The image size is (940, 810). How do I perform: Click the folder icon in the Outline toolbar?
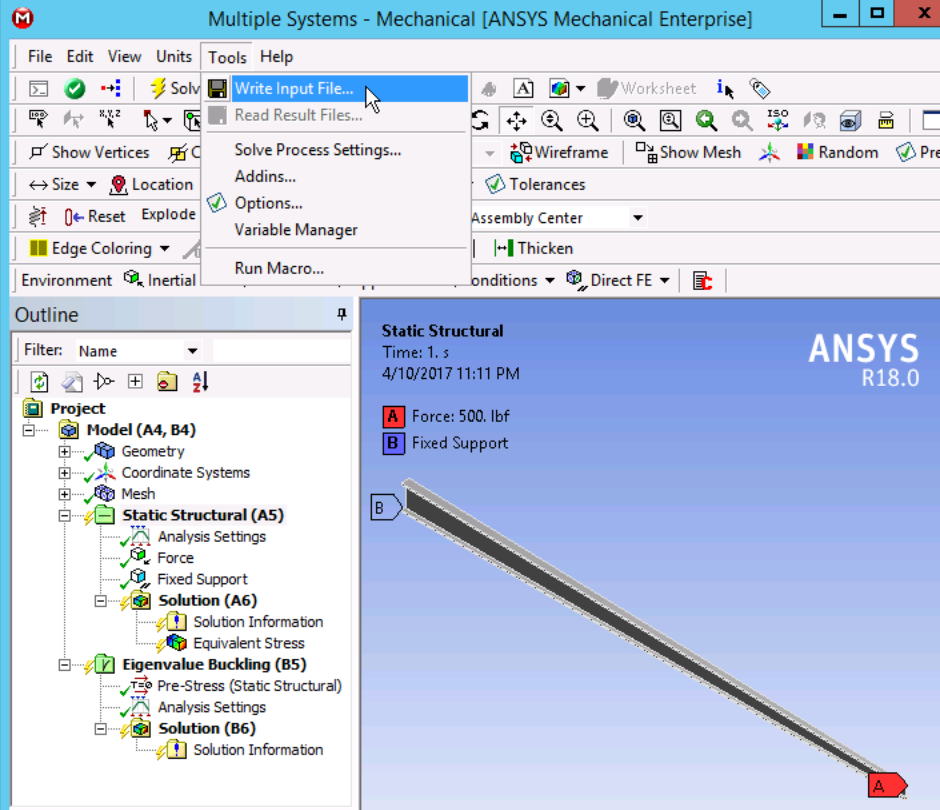pos(167,381)
